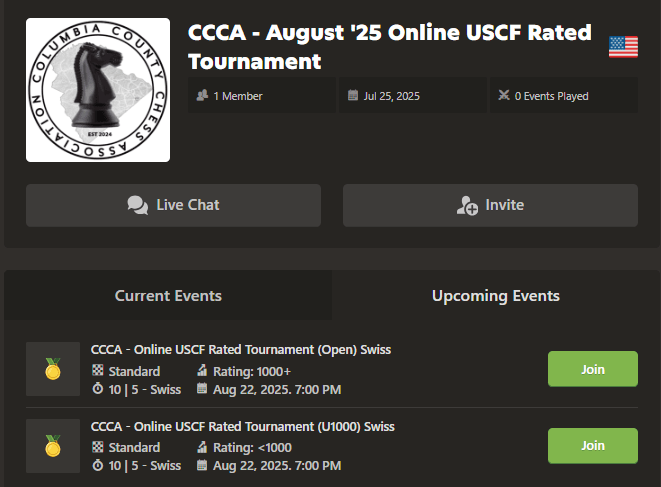Click the clock icon on the Open Swiss event
Image resolution: width=661 pixels, height=487 pixels.
click(x=97, y=389)
